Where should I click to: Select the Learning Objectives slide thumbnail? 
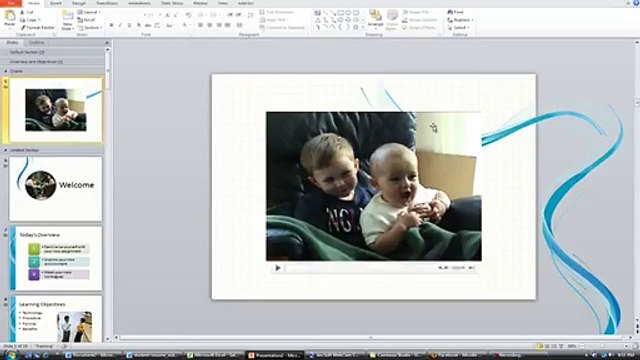pos(56,319)
